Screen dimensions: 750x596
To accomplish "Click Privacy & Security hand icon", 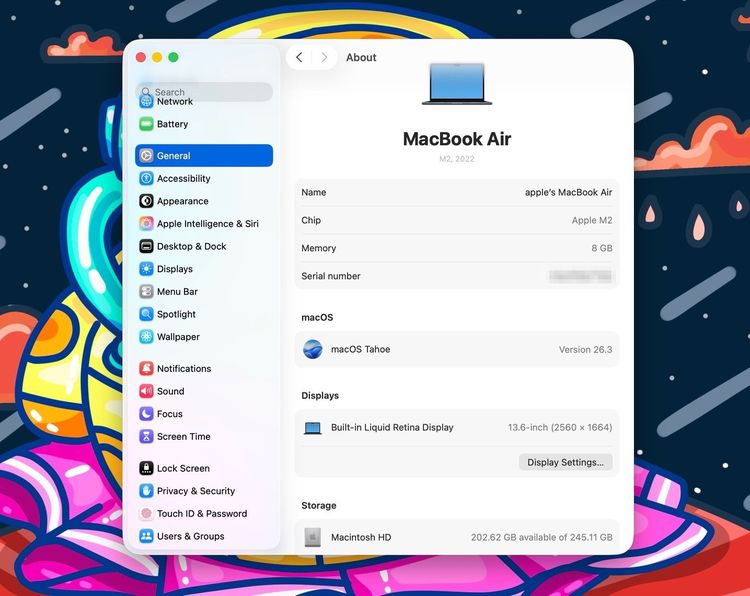I will point(146,491).
